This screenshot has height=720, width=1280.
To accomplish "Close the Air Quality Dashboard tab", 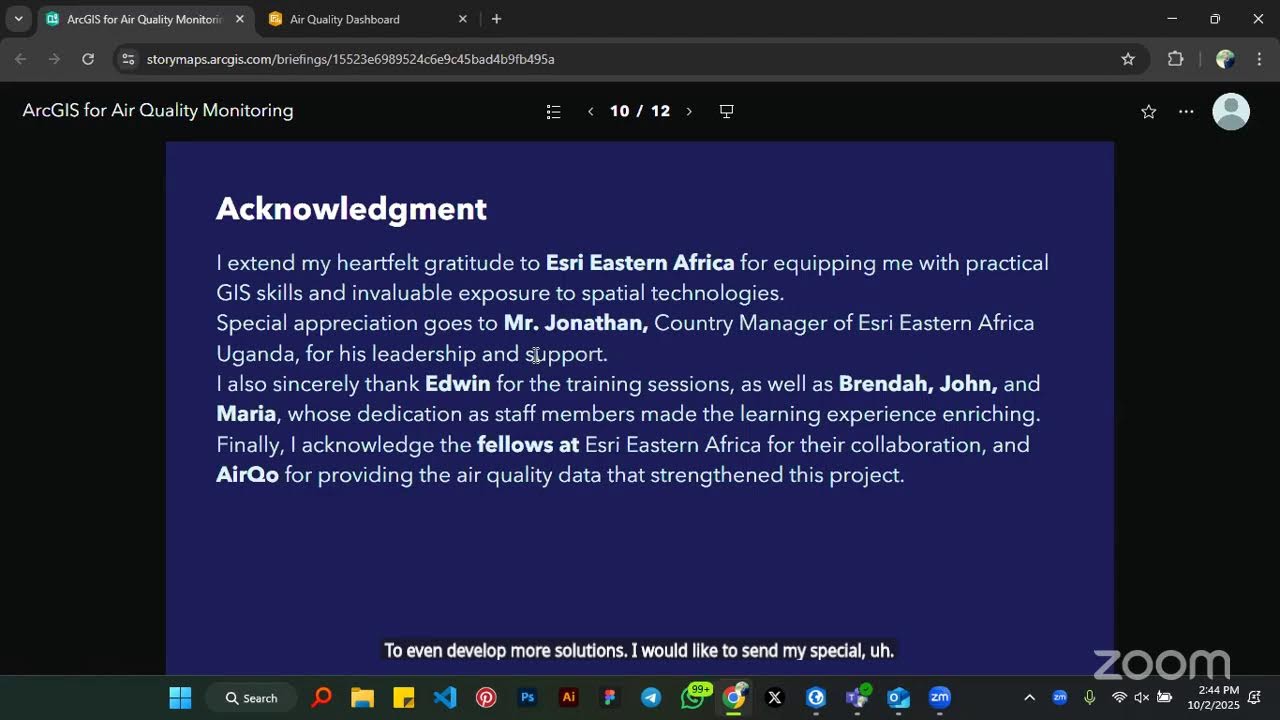I will (x=462, y=19).
